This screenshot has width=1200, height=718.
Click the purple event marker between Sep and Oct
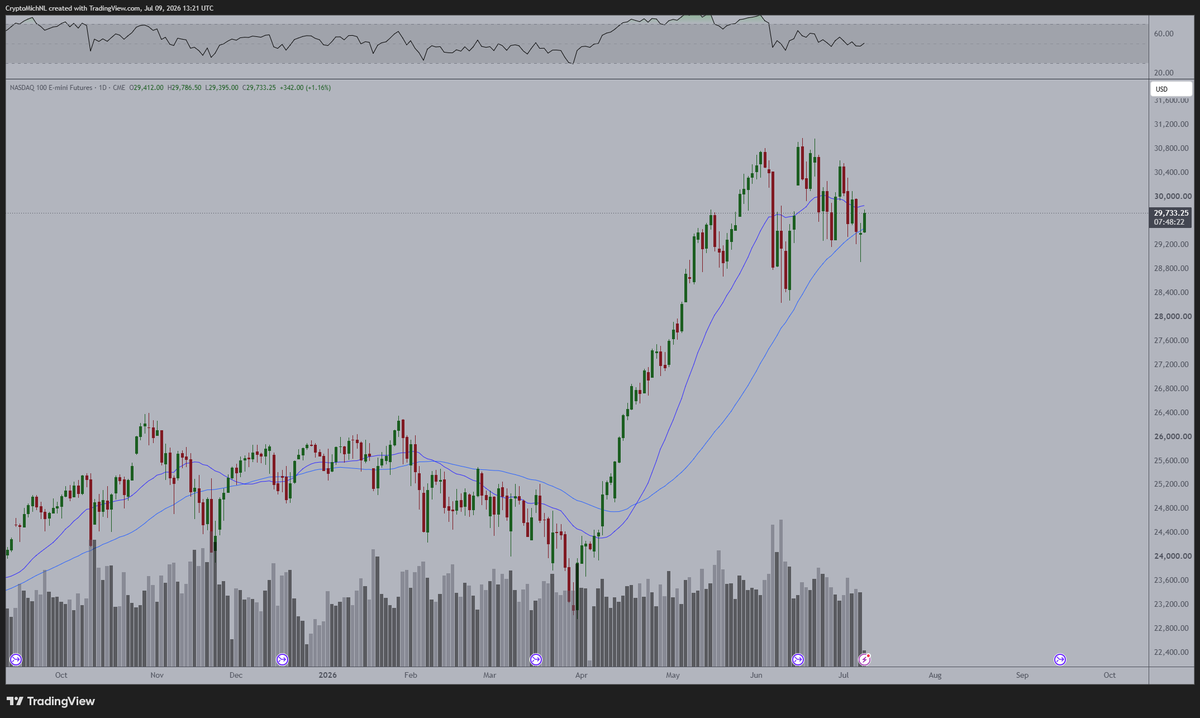pos(1059,660)
